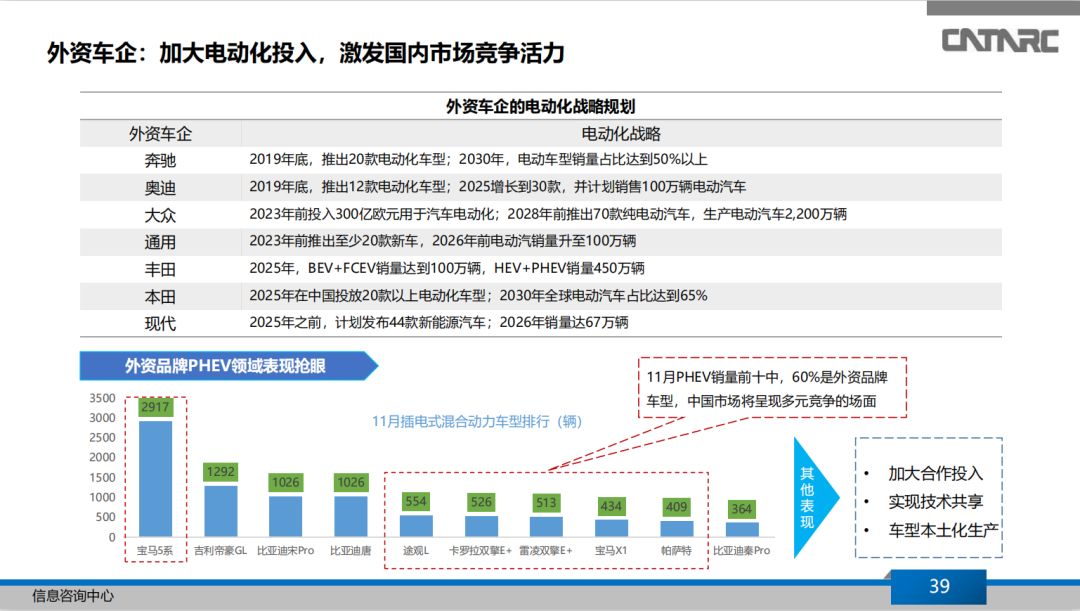The image size is (1080, 611).
Task: Click axis label 途观L
Action: click(415, 550)
